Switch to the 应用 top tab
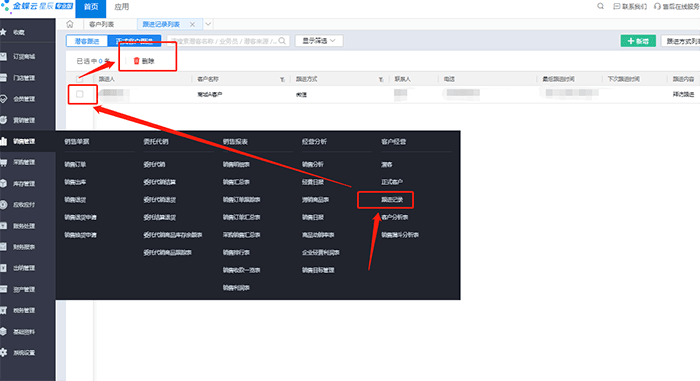700x381 pixels. pos(121,7)
